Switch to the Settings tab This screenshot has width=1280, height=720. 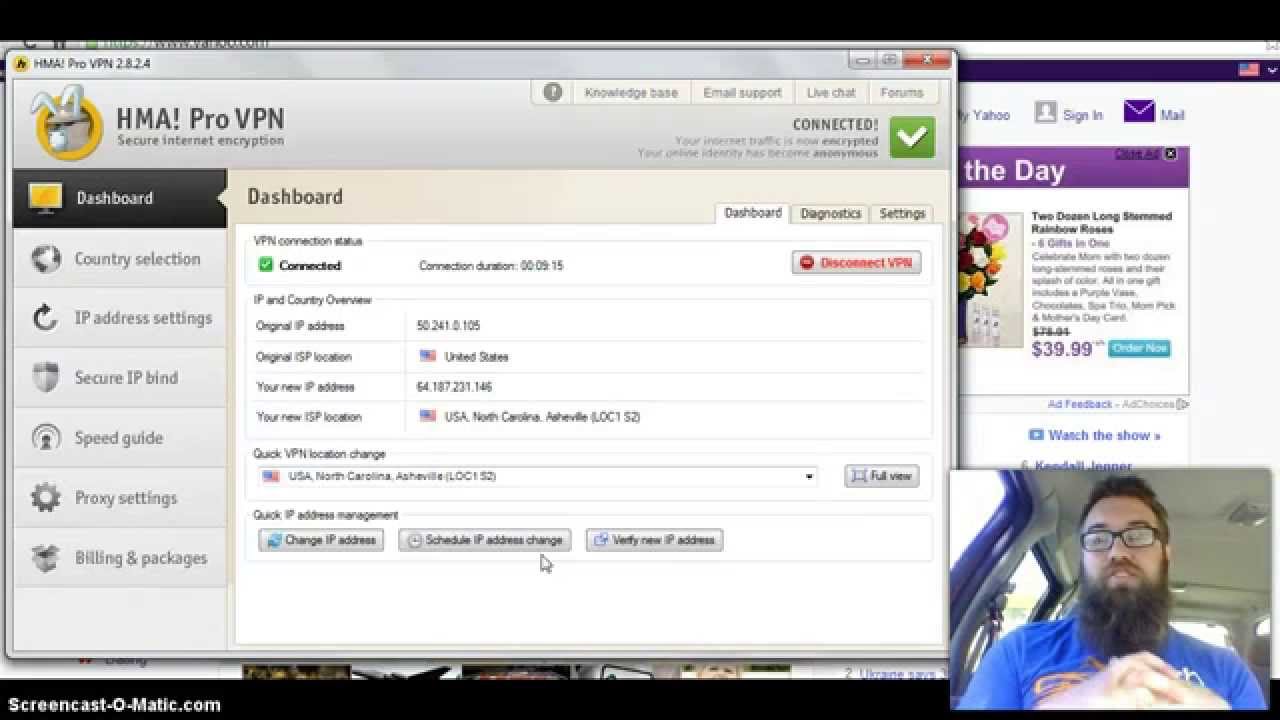pyautogui.click(x=902, y=213)
